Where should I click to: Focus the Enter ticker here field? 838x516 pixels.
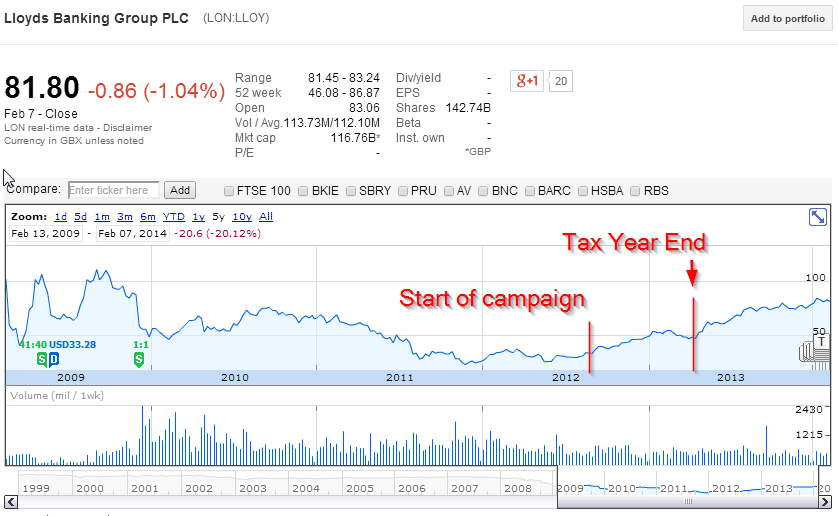113,190
